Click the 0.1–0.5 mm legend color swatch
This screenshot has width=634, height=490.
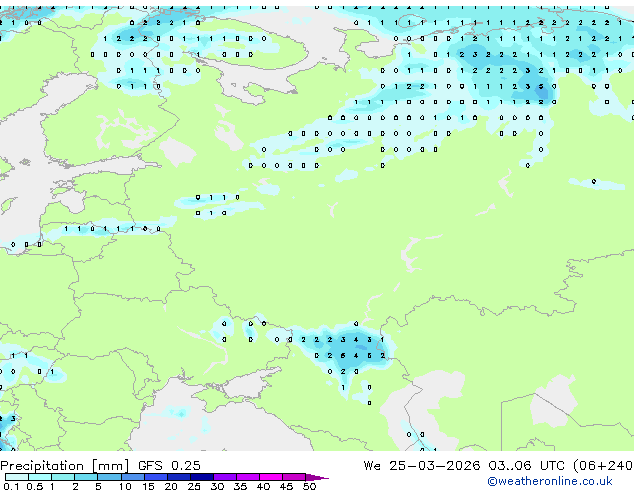[17, 477]
